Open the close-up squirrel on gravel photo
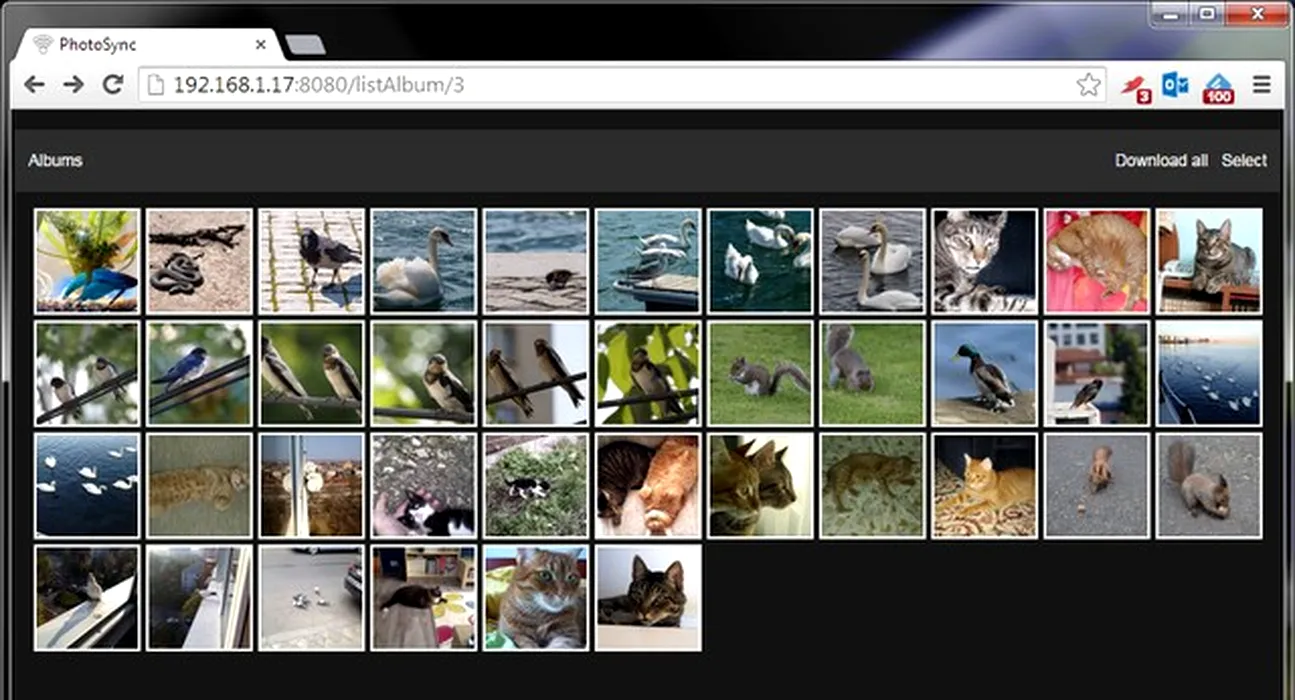 click(1209, 485)
